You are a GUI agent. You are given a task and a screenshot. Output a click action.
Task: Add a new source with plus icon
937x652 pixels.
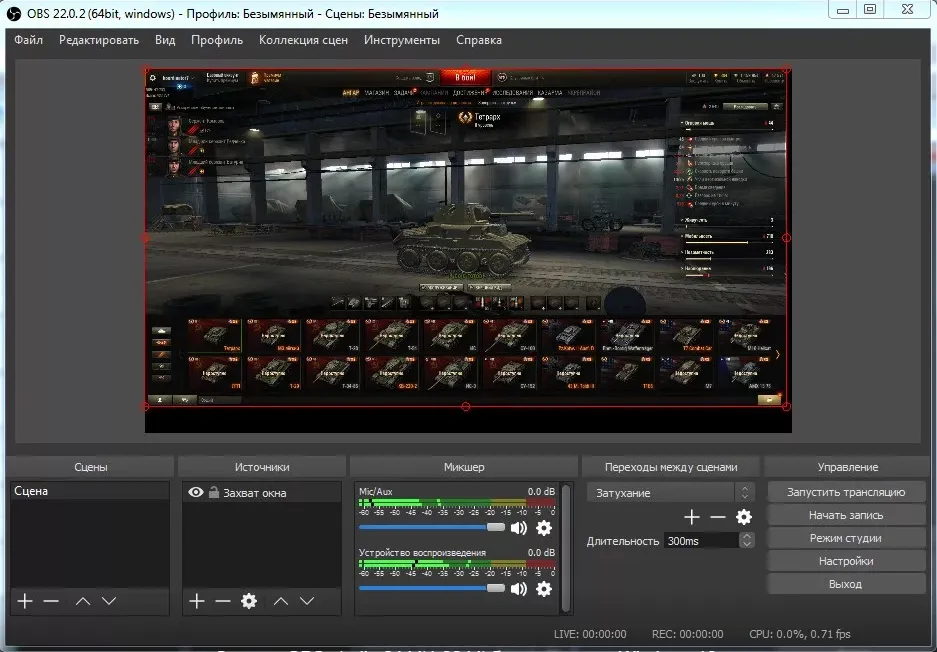[x=197, y=601]
